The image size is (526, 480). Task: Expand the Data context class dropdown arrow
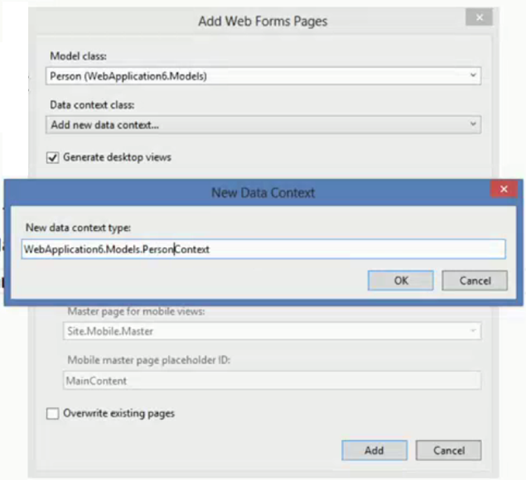(x=473, y=124)
